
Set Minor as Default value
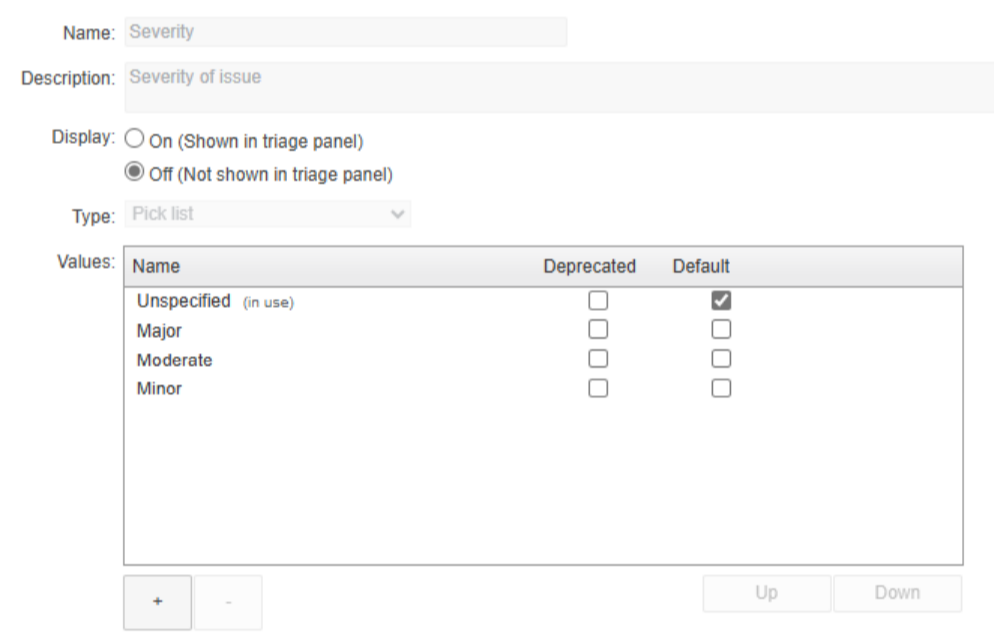point(721,388)
